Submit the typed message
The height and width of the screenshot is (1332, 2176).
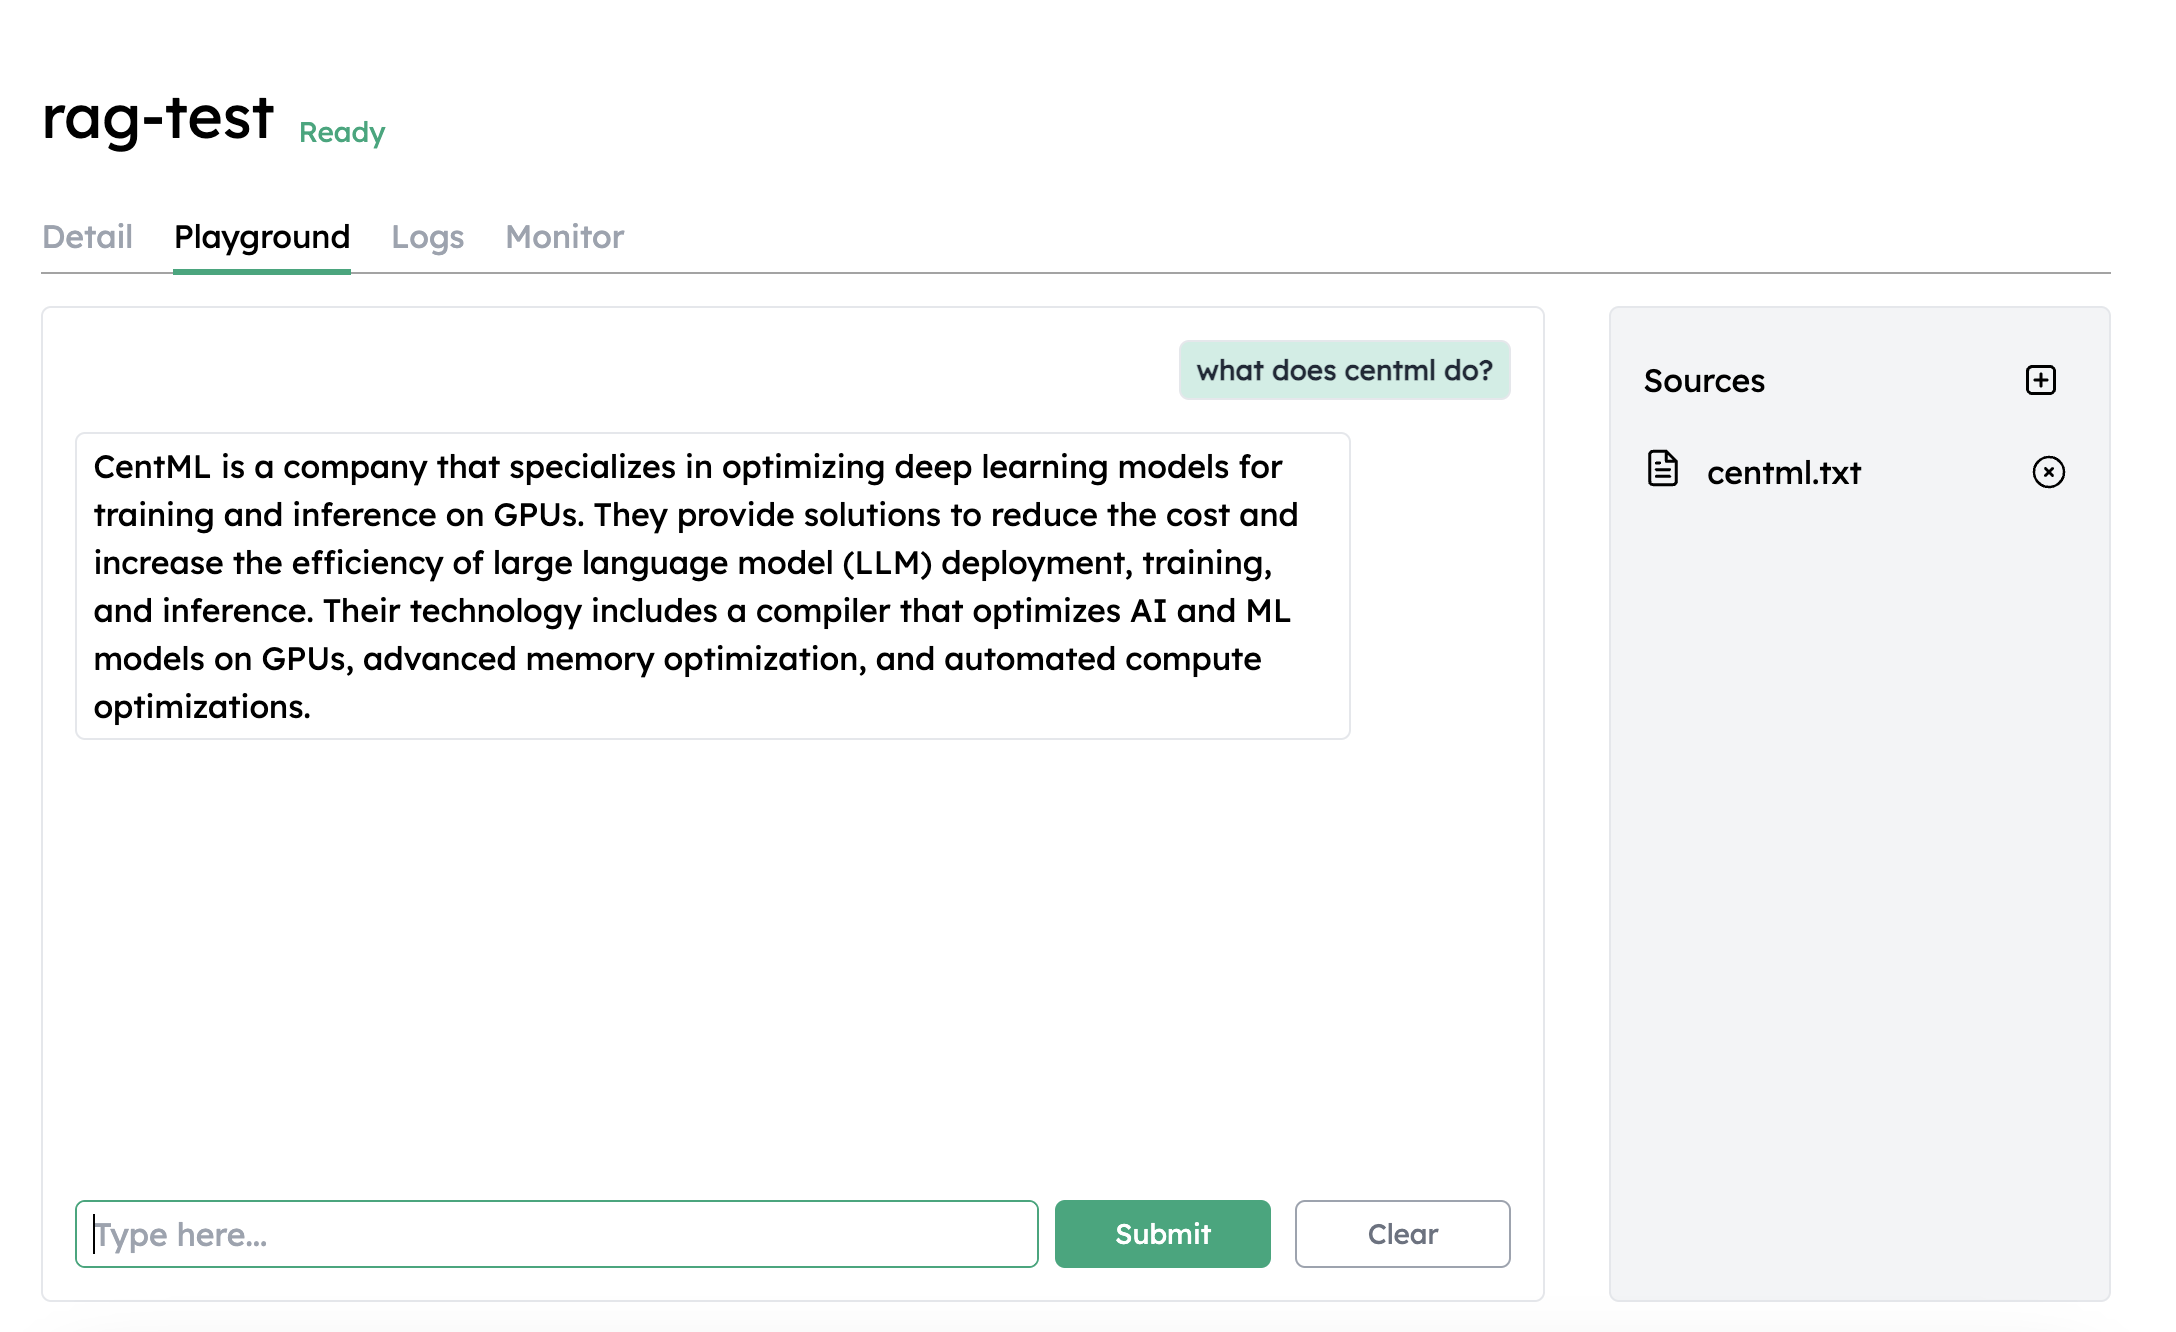[1162, 1234]
